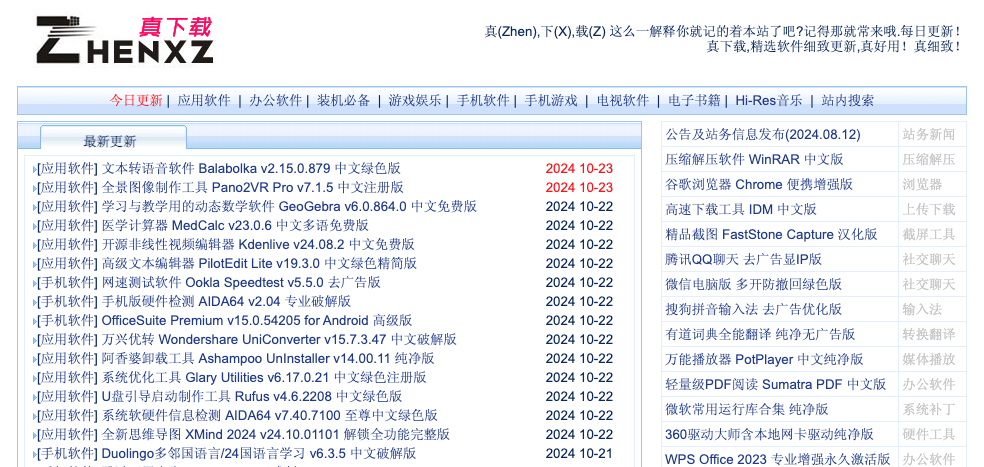
Task: Open 腾讯QQ聊天 去广告显IP版 link
Action: click(x=744, y=259)
